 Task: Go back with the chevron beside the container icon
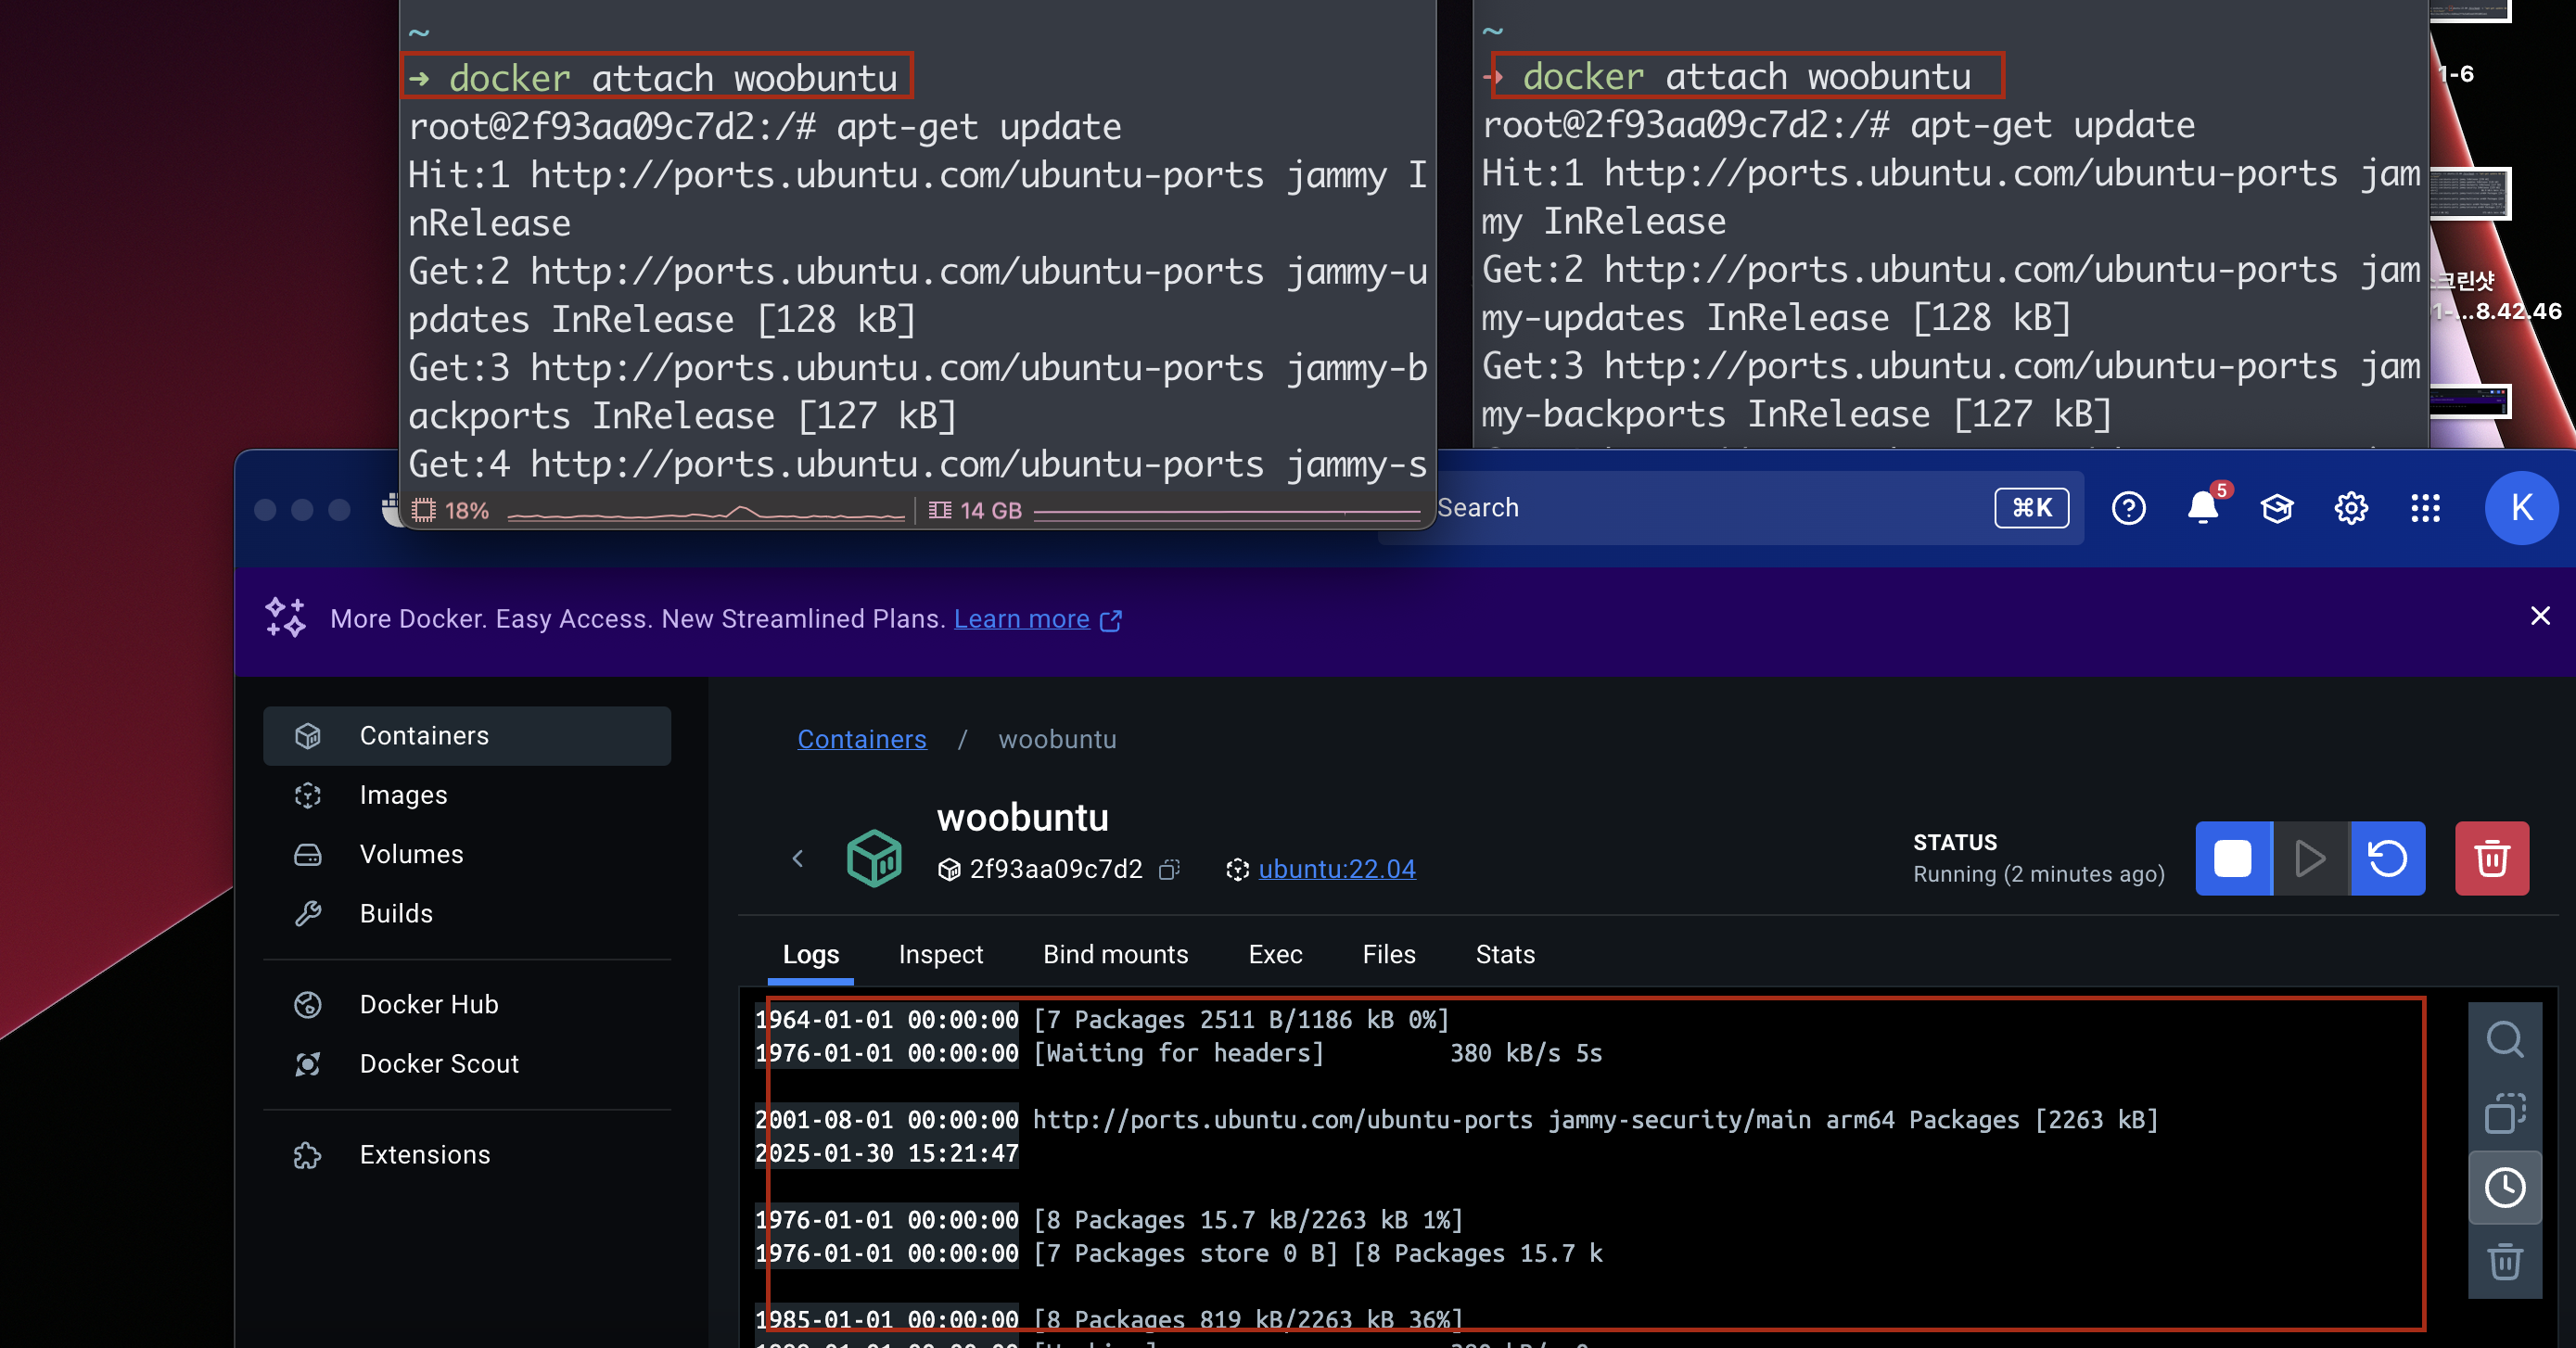coord(797,858)
